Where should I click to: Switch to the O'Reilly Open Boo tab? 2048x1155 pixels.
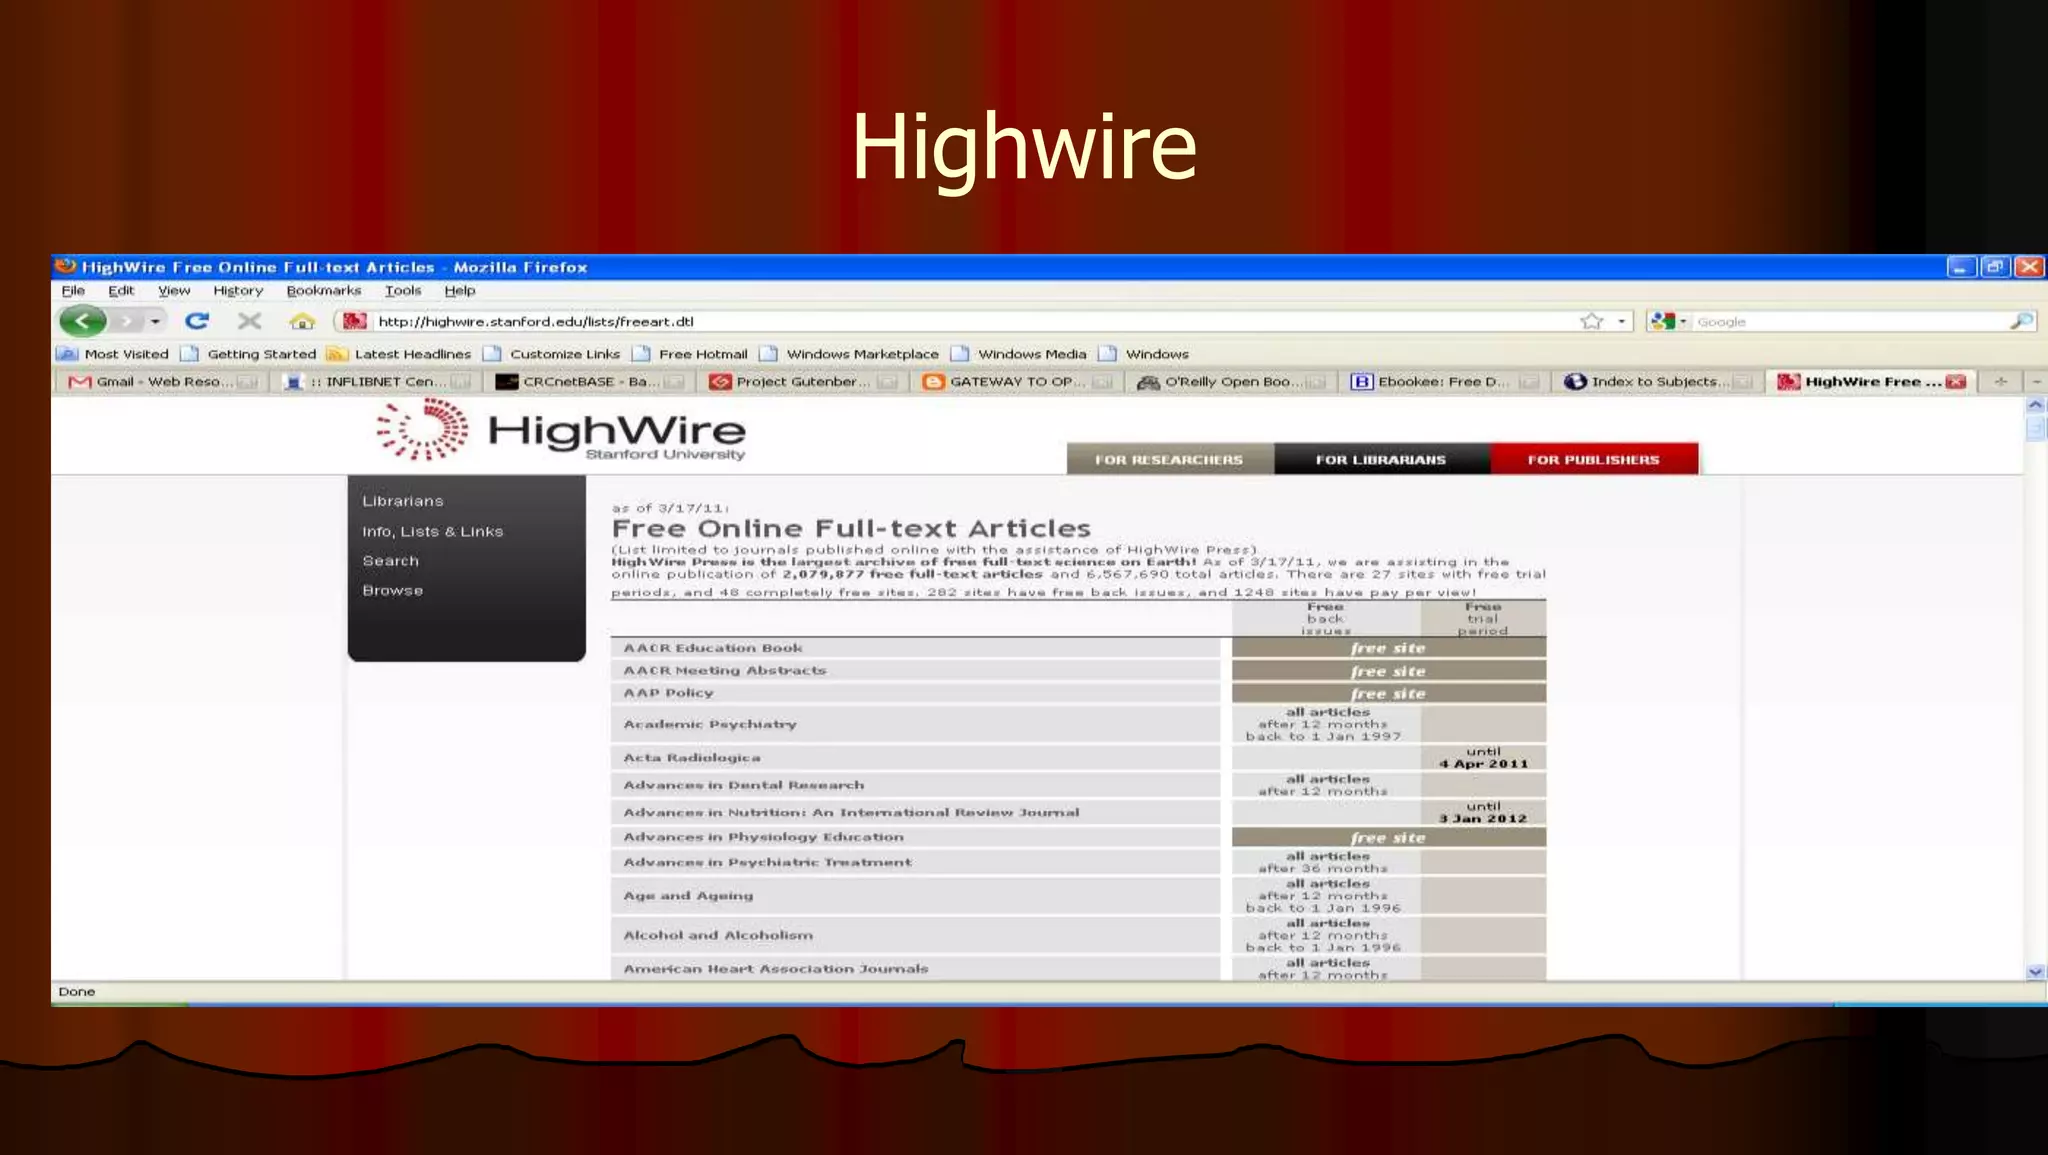[1231, 382]
